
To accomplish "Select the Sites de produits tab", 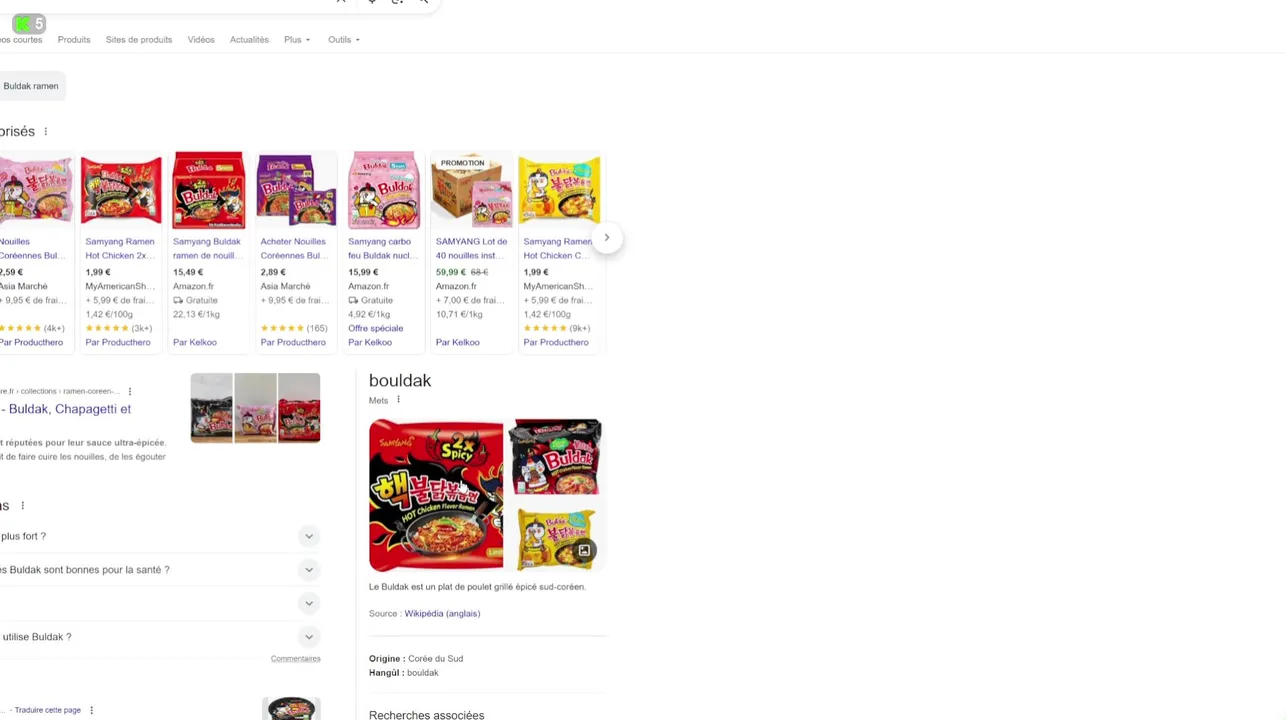I will [139, 40].
